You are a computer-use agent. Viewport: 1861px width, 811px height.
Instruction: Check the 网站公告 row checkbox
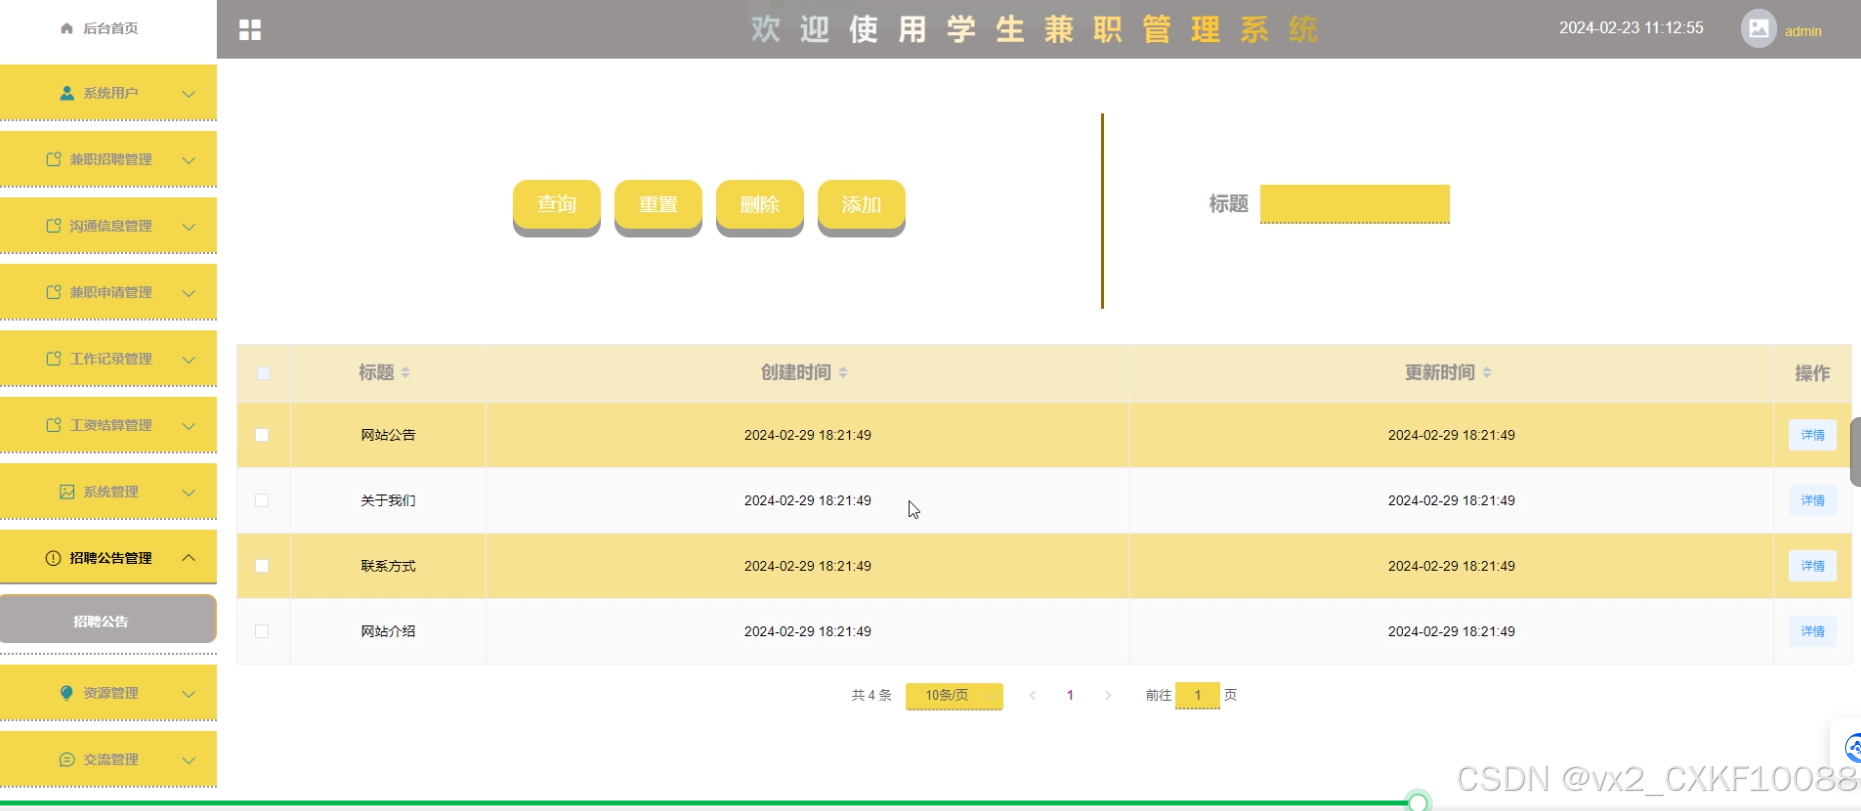pos(262,435)
